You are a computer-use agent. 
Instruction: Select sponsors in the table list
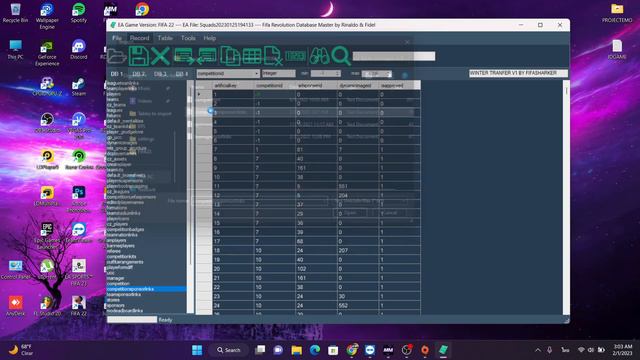[116, 305]
